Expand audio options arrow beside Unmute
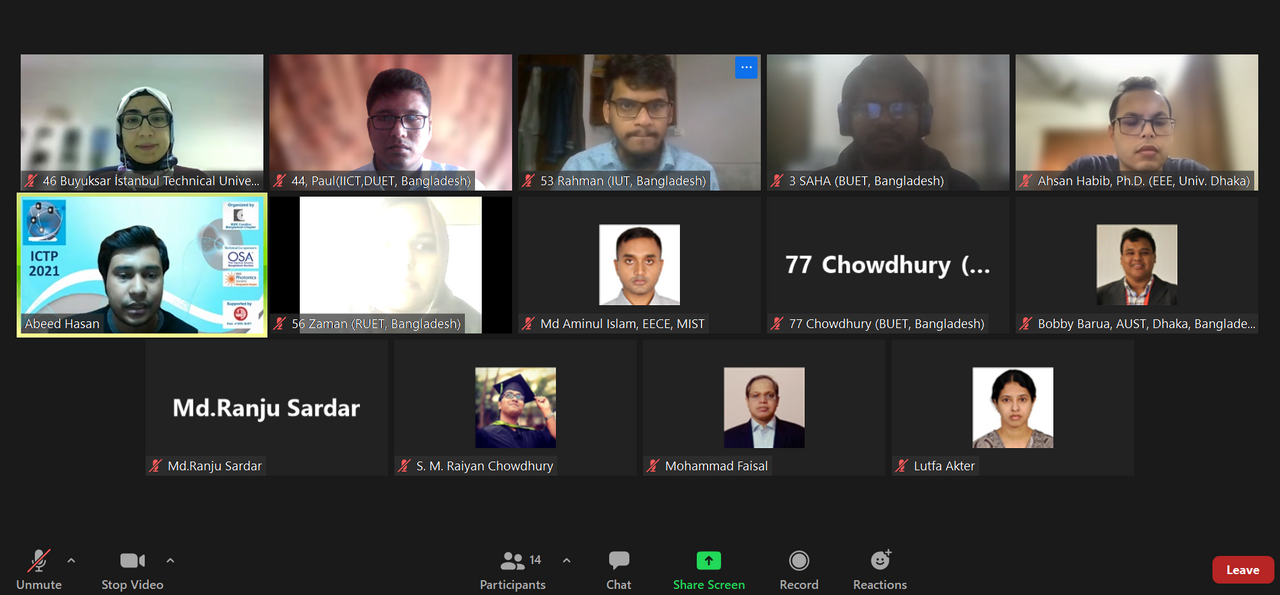The image size is (1280, 595). 71,560
